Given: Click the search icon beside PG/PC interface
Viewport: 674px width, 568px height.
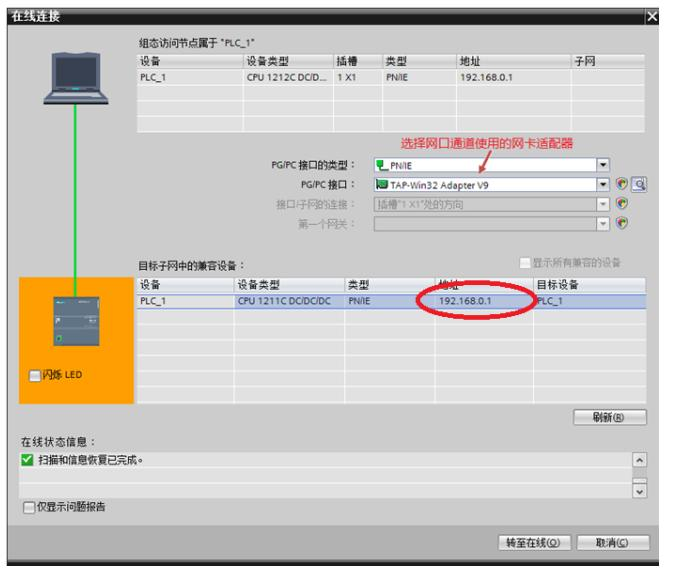Looking at the screenshot, I should (640, 184).
